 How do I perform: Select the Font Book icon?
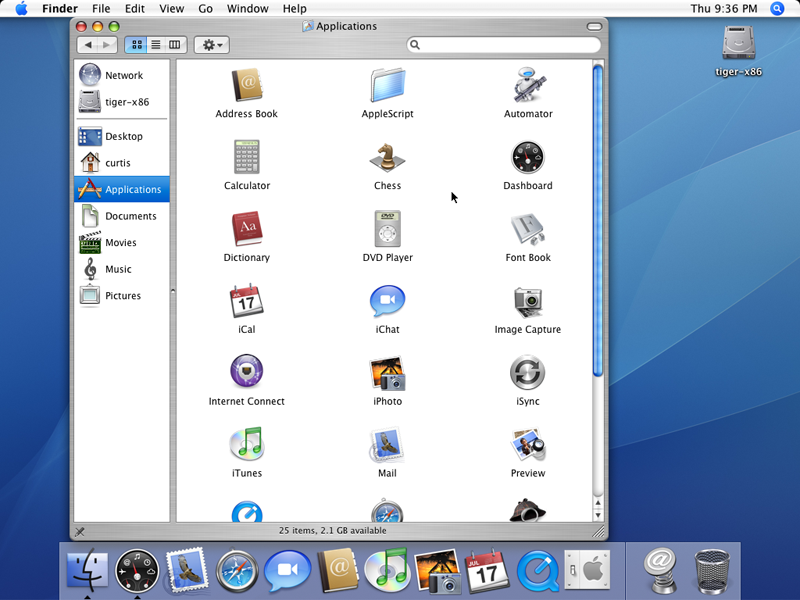[528, 229]
